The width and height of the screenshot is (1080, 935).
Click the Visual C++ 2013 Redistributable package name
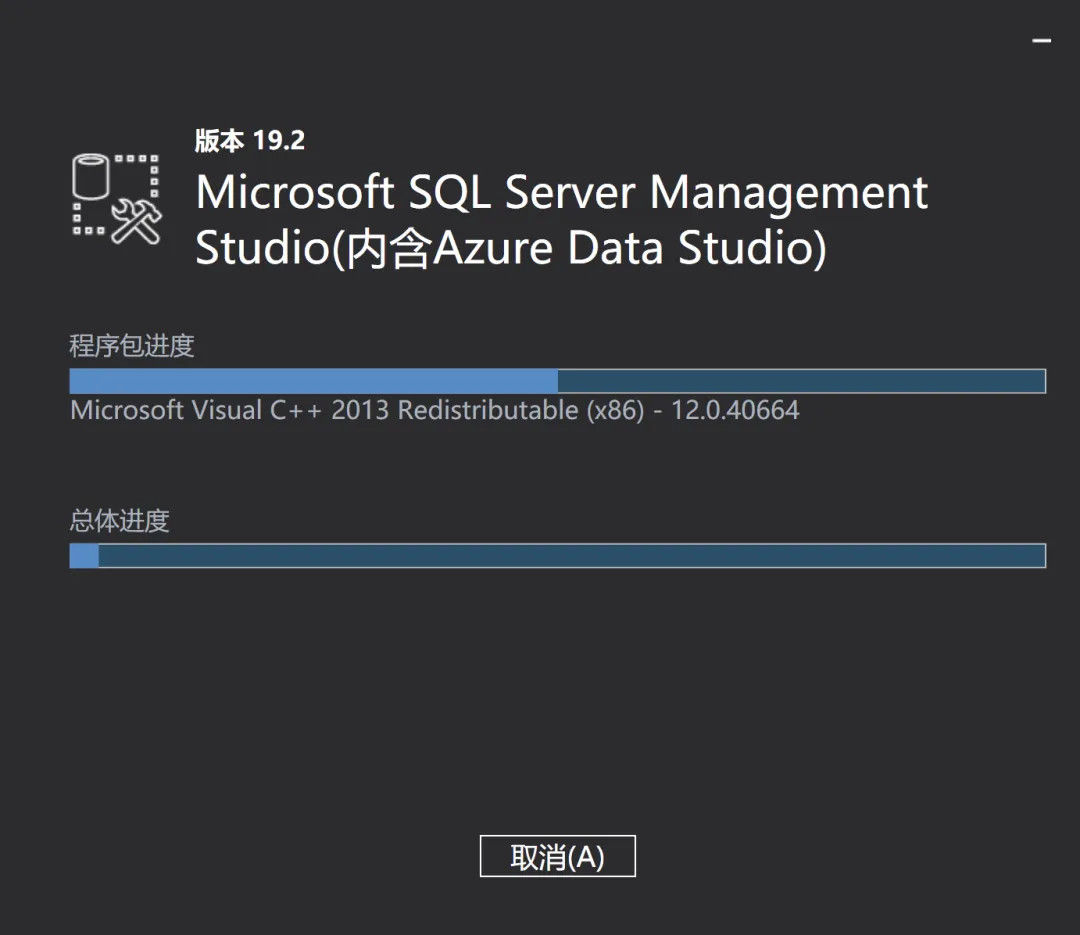tap(357, 411)
